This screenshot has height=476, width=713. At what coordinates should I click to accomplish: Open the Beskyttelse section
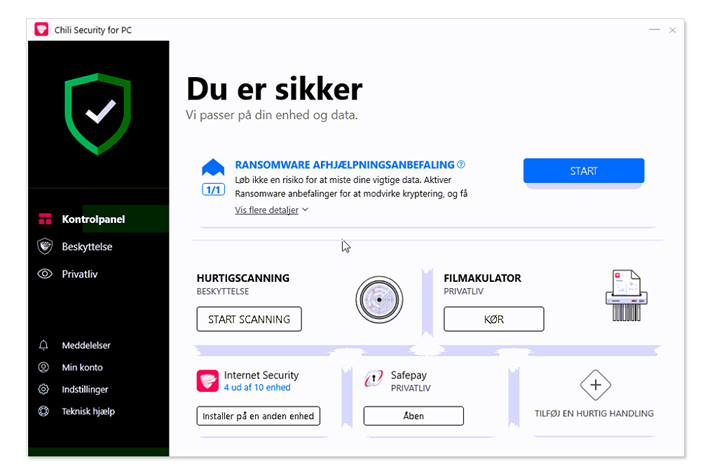[99, 246]
